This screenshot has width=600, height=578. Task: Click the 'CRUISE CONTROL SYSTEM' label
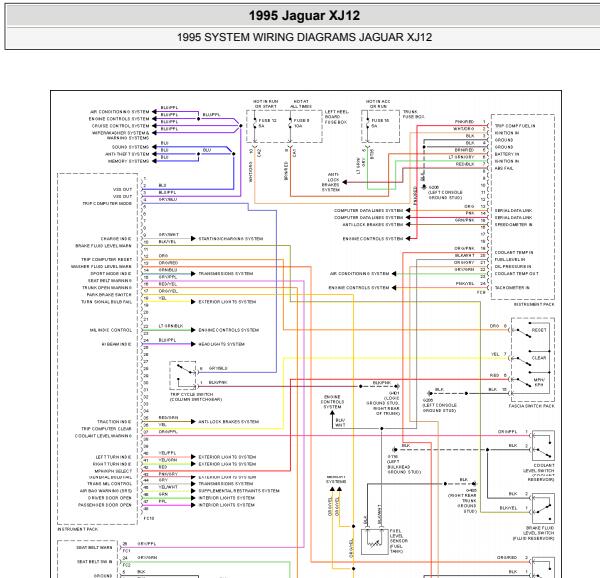[x=121, y=126]
